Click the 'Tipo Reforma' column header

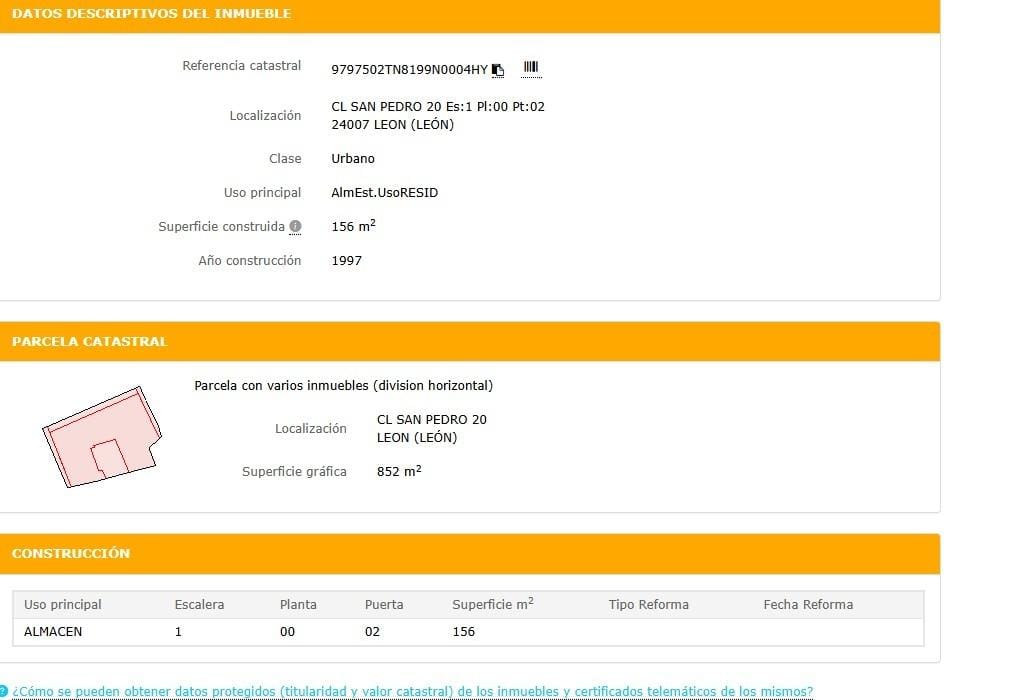649,604
